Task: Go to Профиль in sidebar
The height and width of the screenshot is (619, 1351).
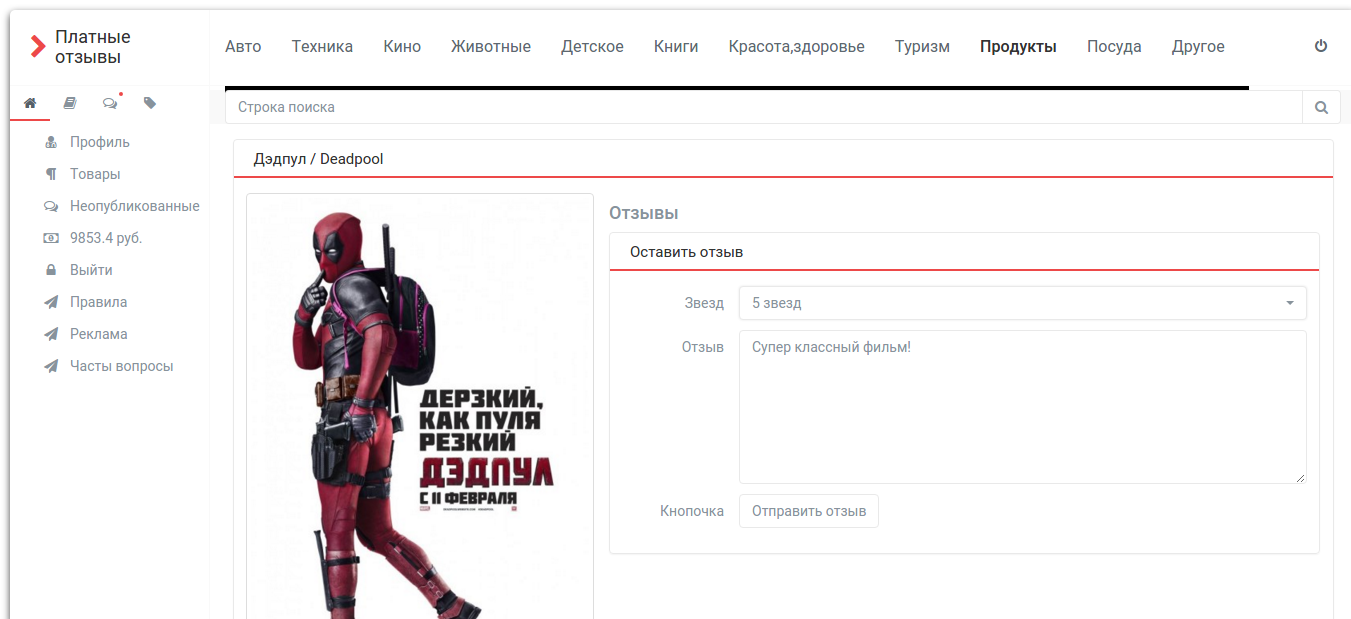Action: pyautogui.click(x=100, y=142)
